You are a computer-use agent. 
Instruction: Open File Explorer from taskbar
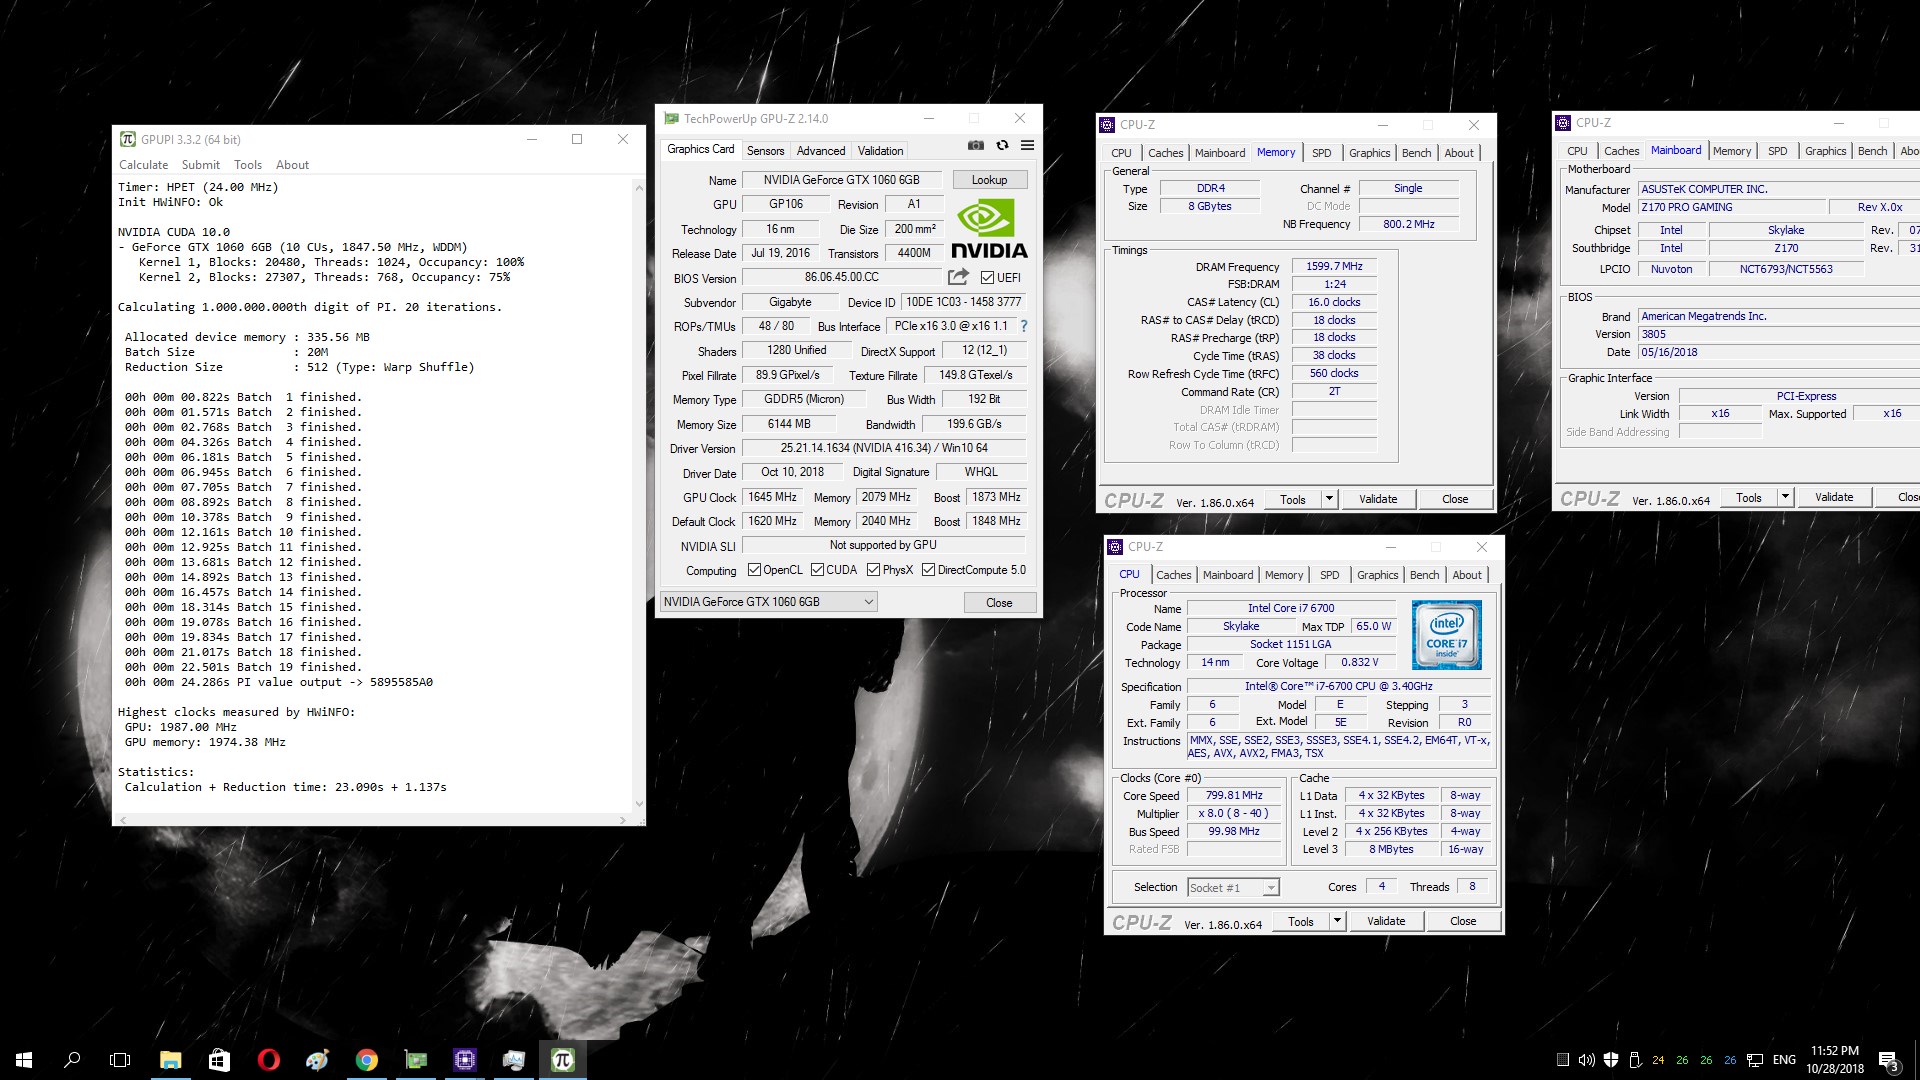[x=170, y=1060]
